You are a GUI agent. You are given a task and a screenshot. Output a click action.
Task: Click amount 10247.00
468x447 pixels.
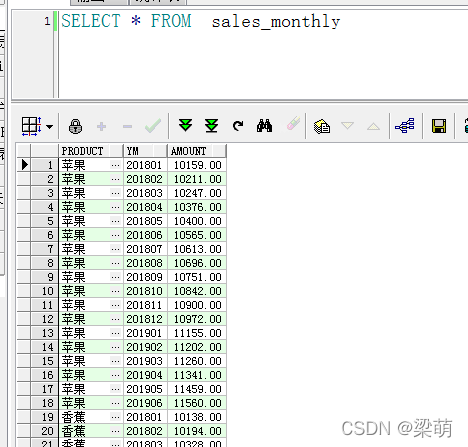click(x=197, y=193)
